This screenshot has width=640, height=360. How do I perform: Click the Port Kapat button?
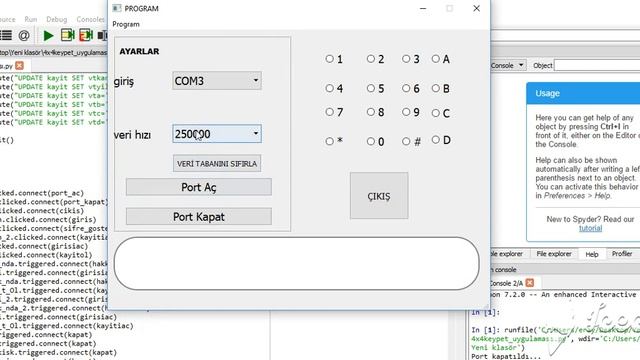[x=199, y=216]
